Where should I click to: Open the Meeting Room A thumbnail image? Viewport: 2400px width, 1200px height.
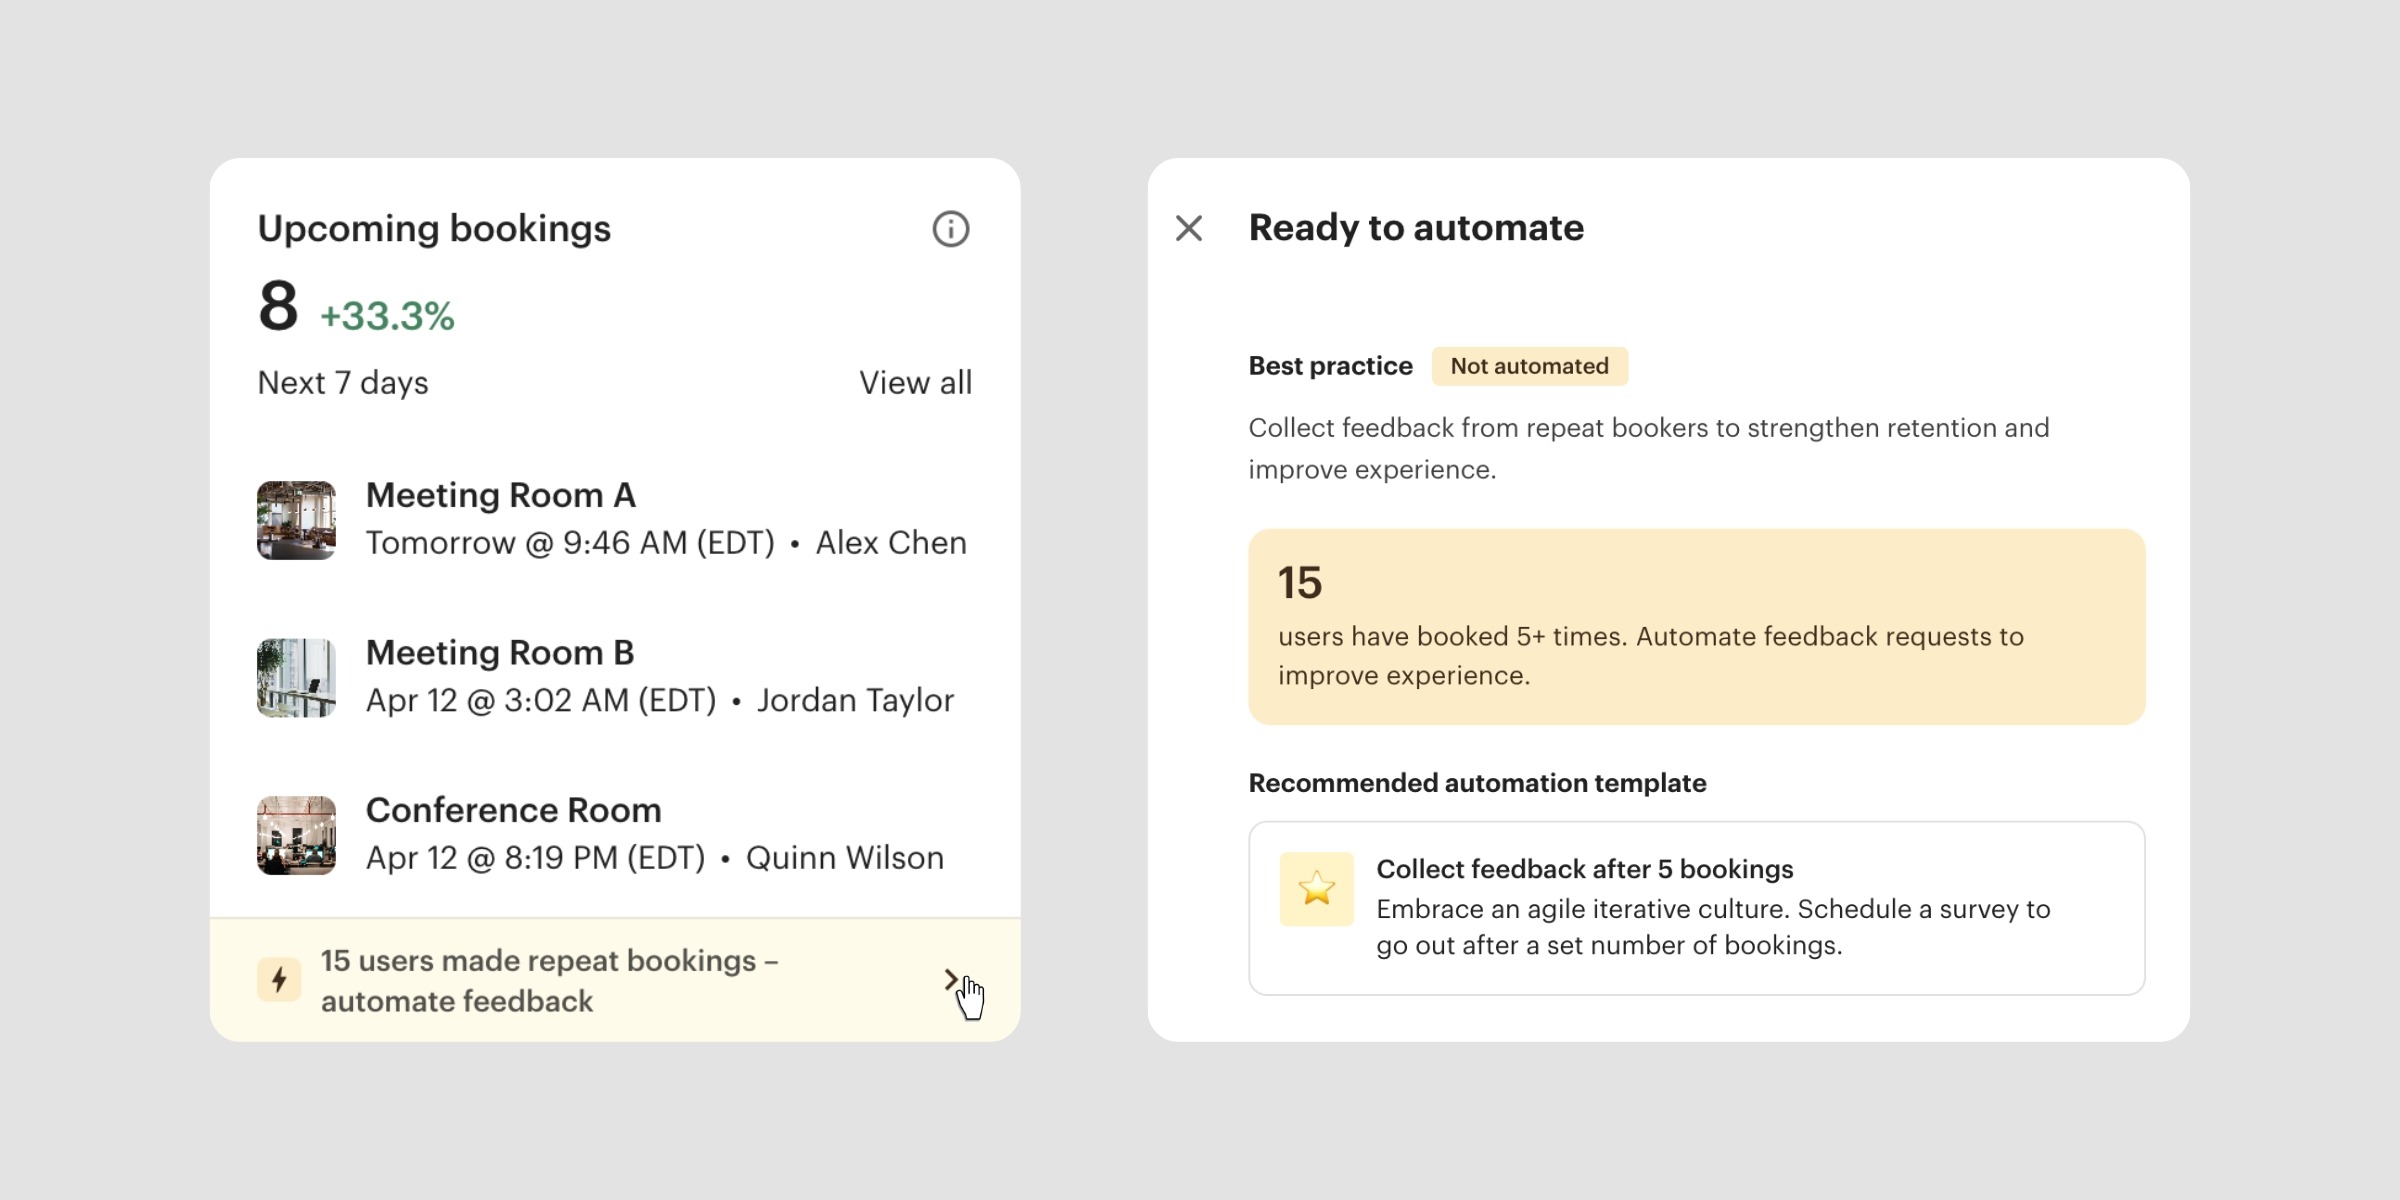pos(296,520)
